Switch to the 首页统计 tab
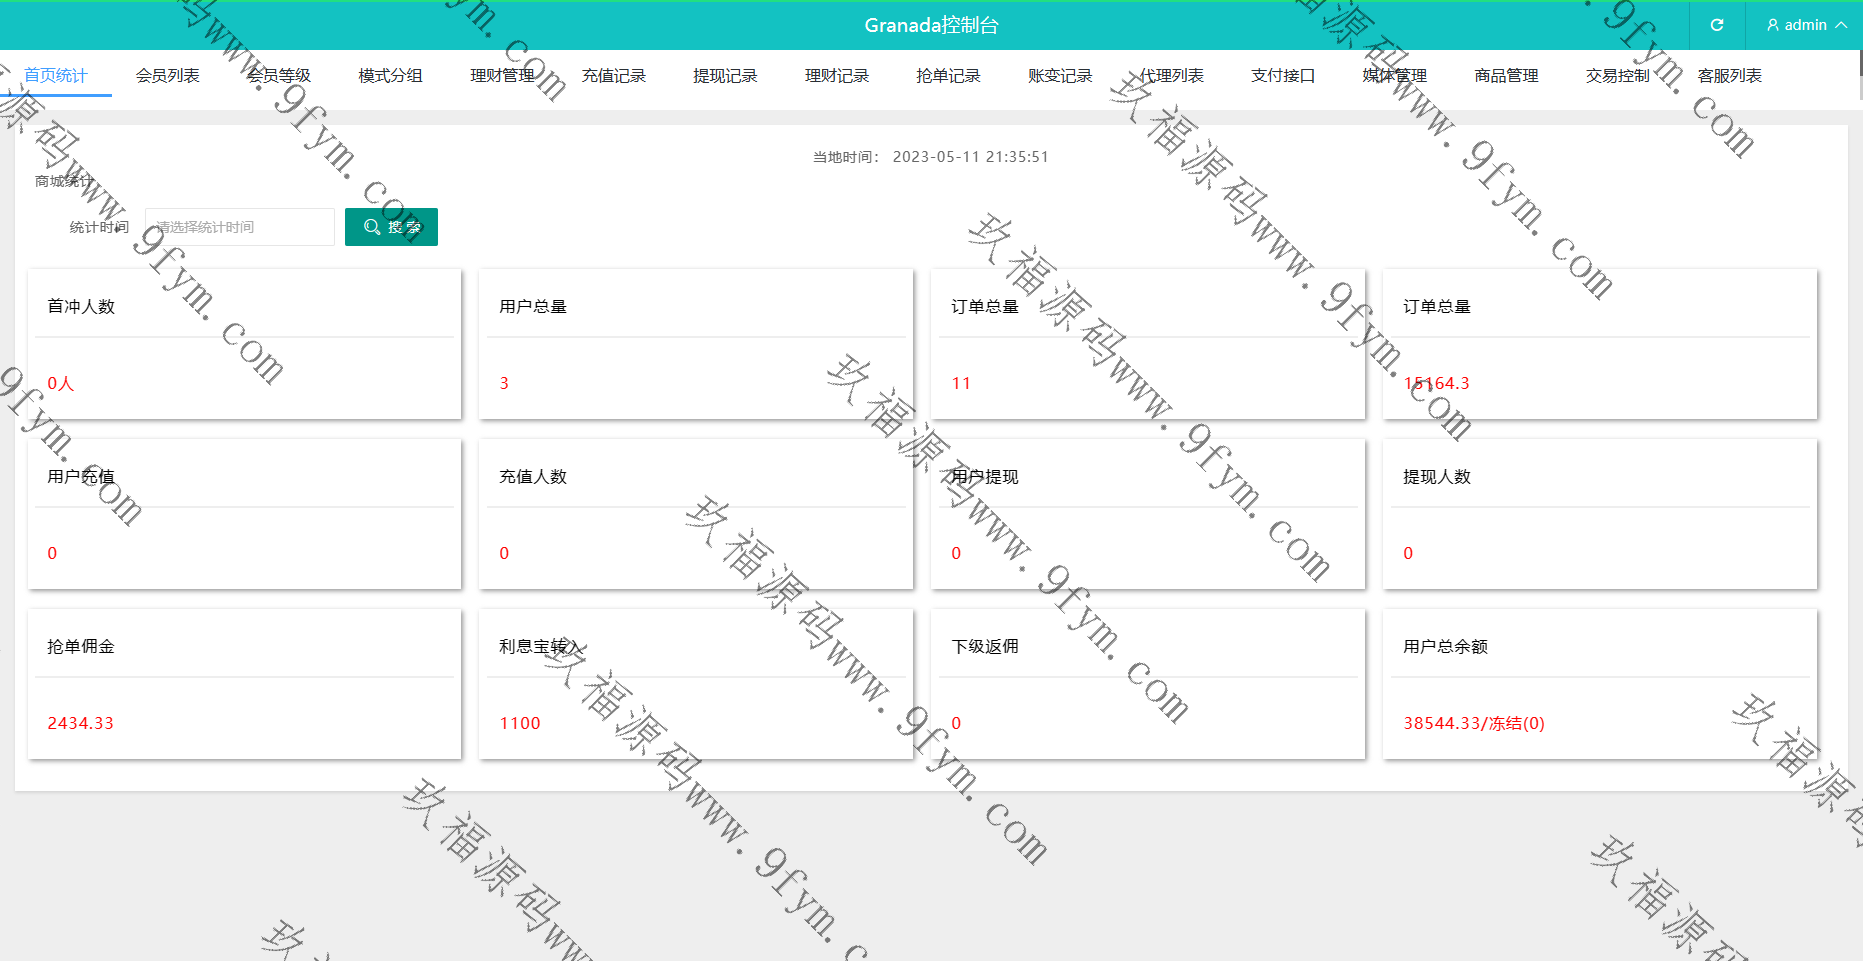This screenshot has height=961, width=1863. [x=56, y=76]
